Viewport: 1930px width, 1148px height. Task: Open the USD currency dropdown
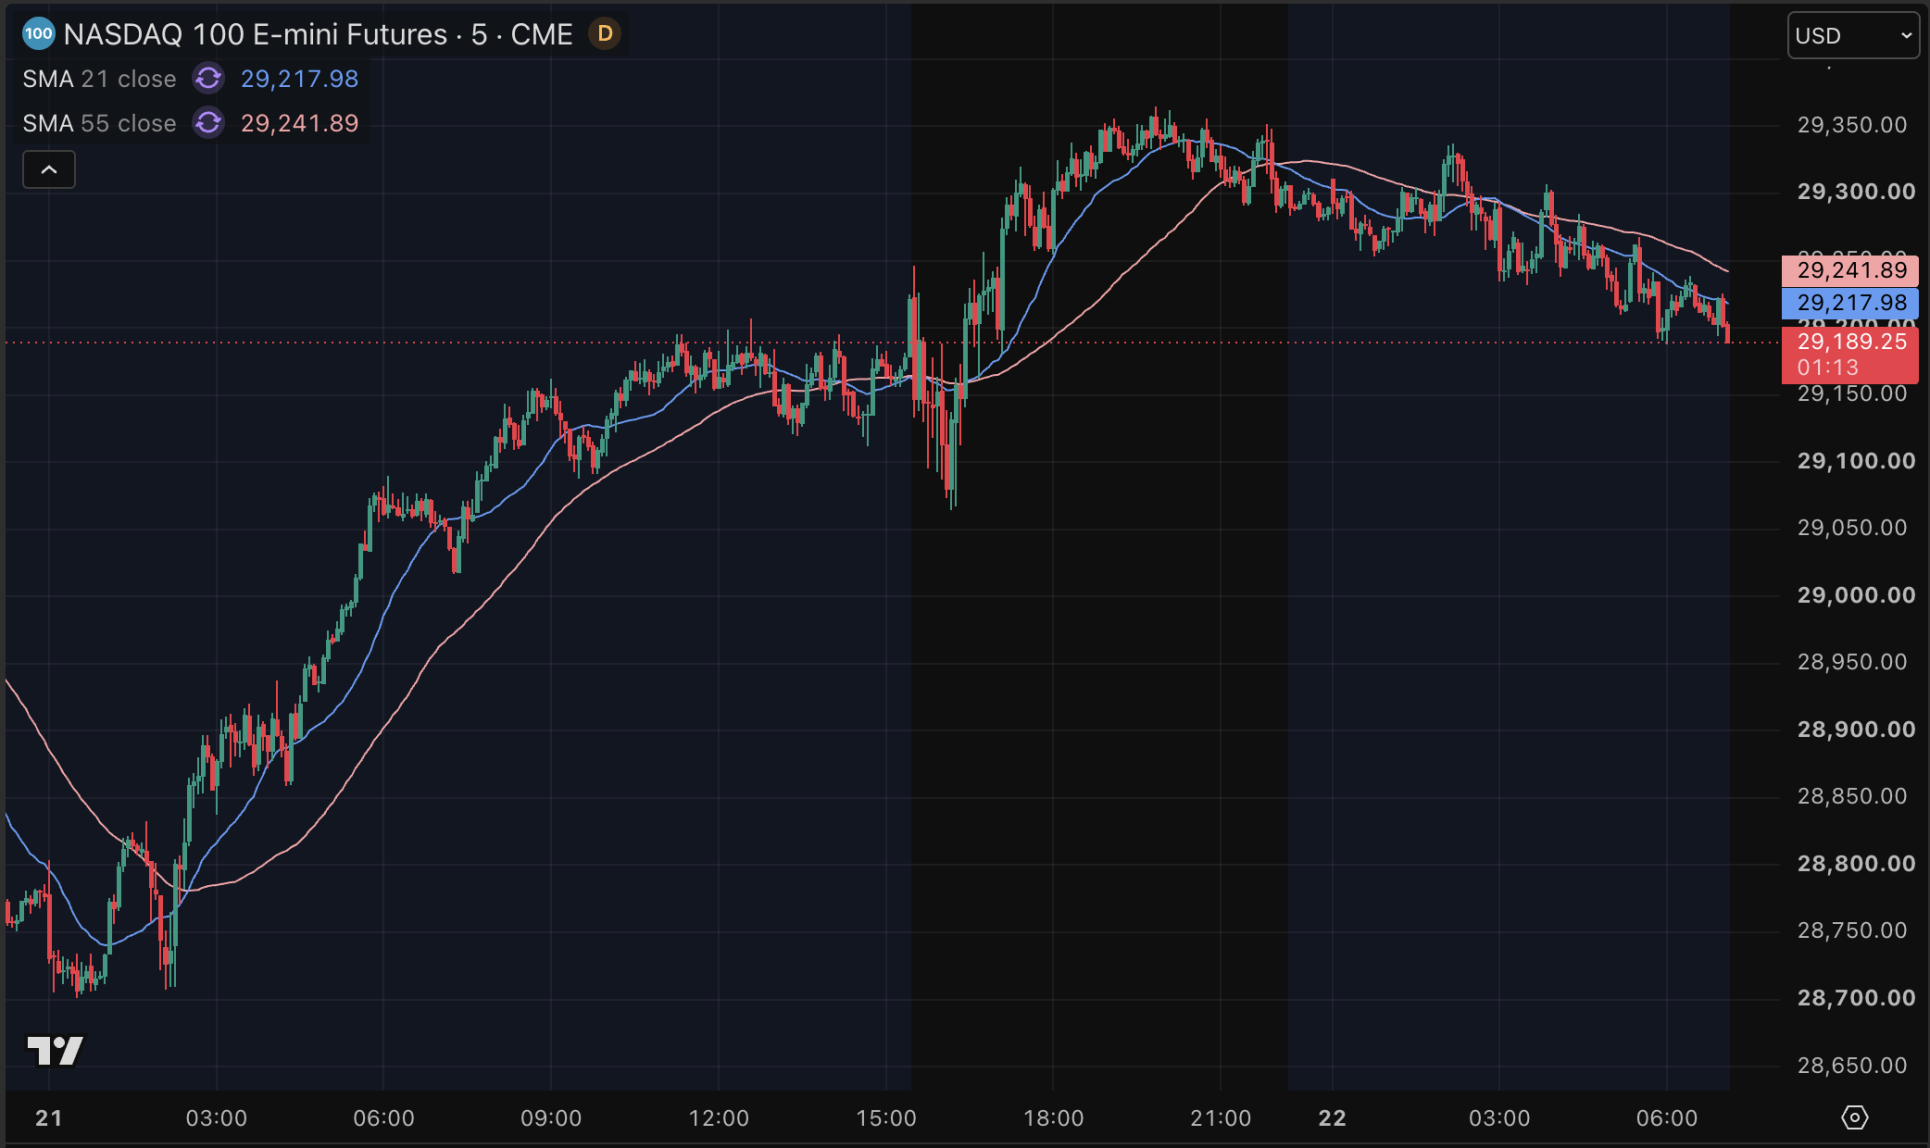coord(1853,36)
